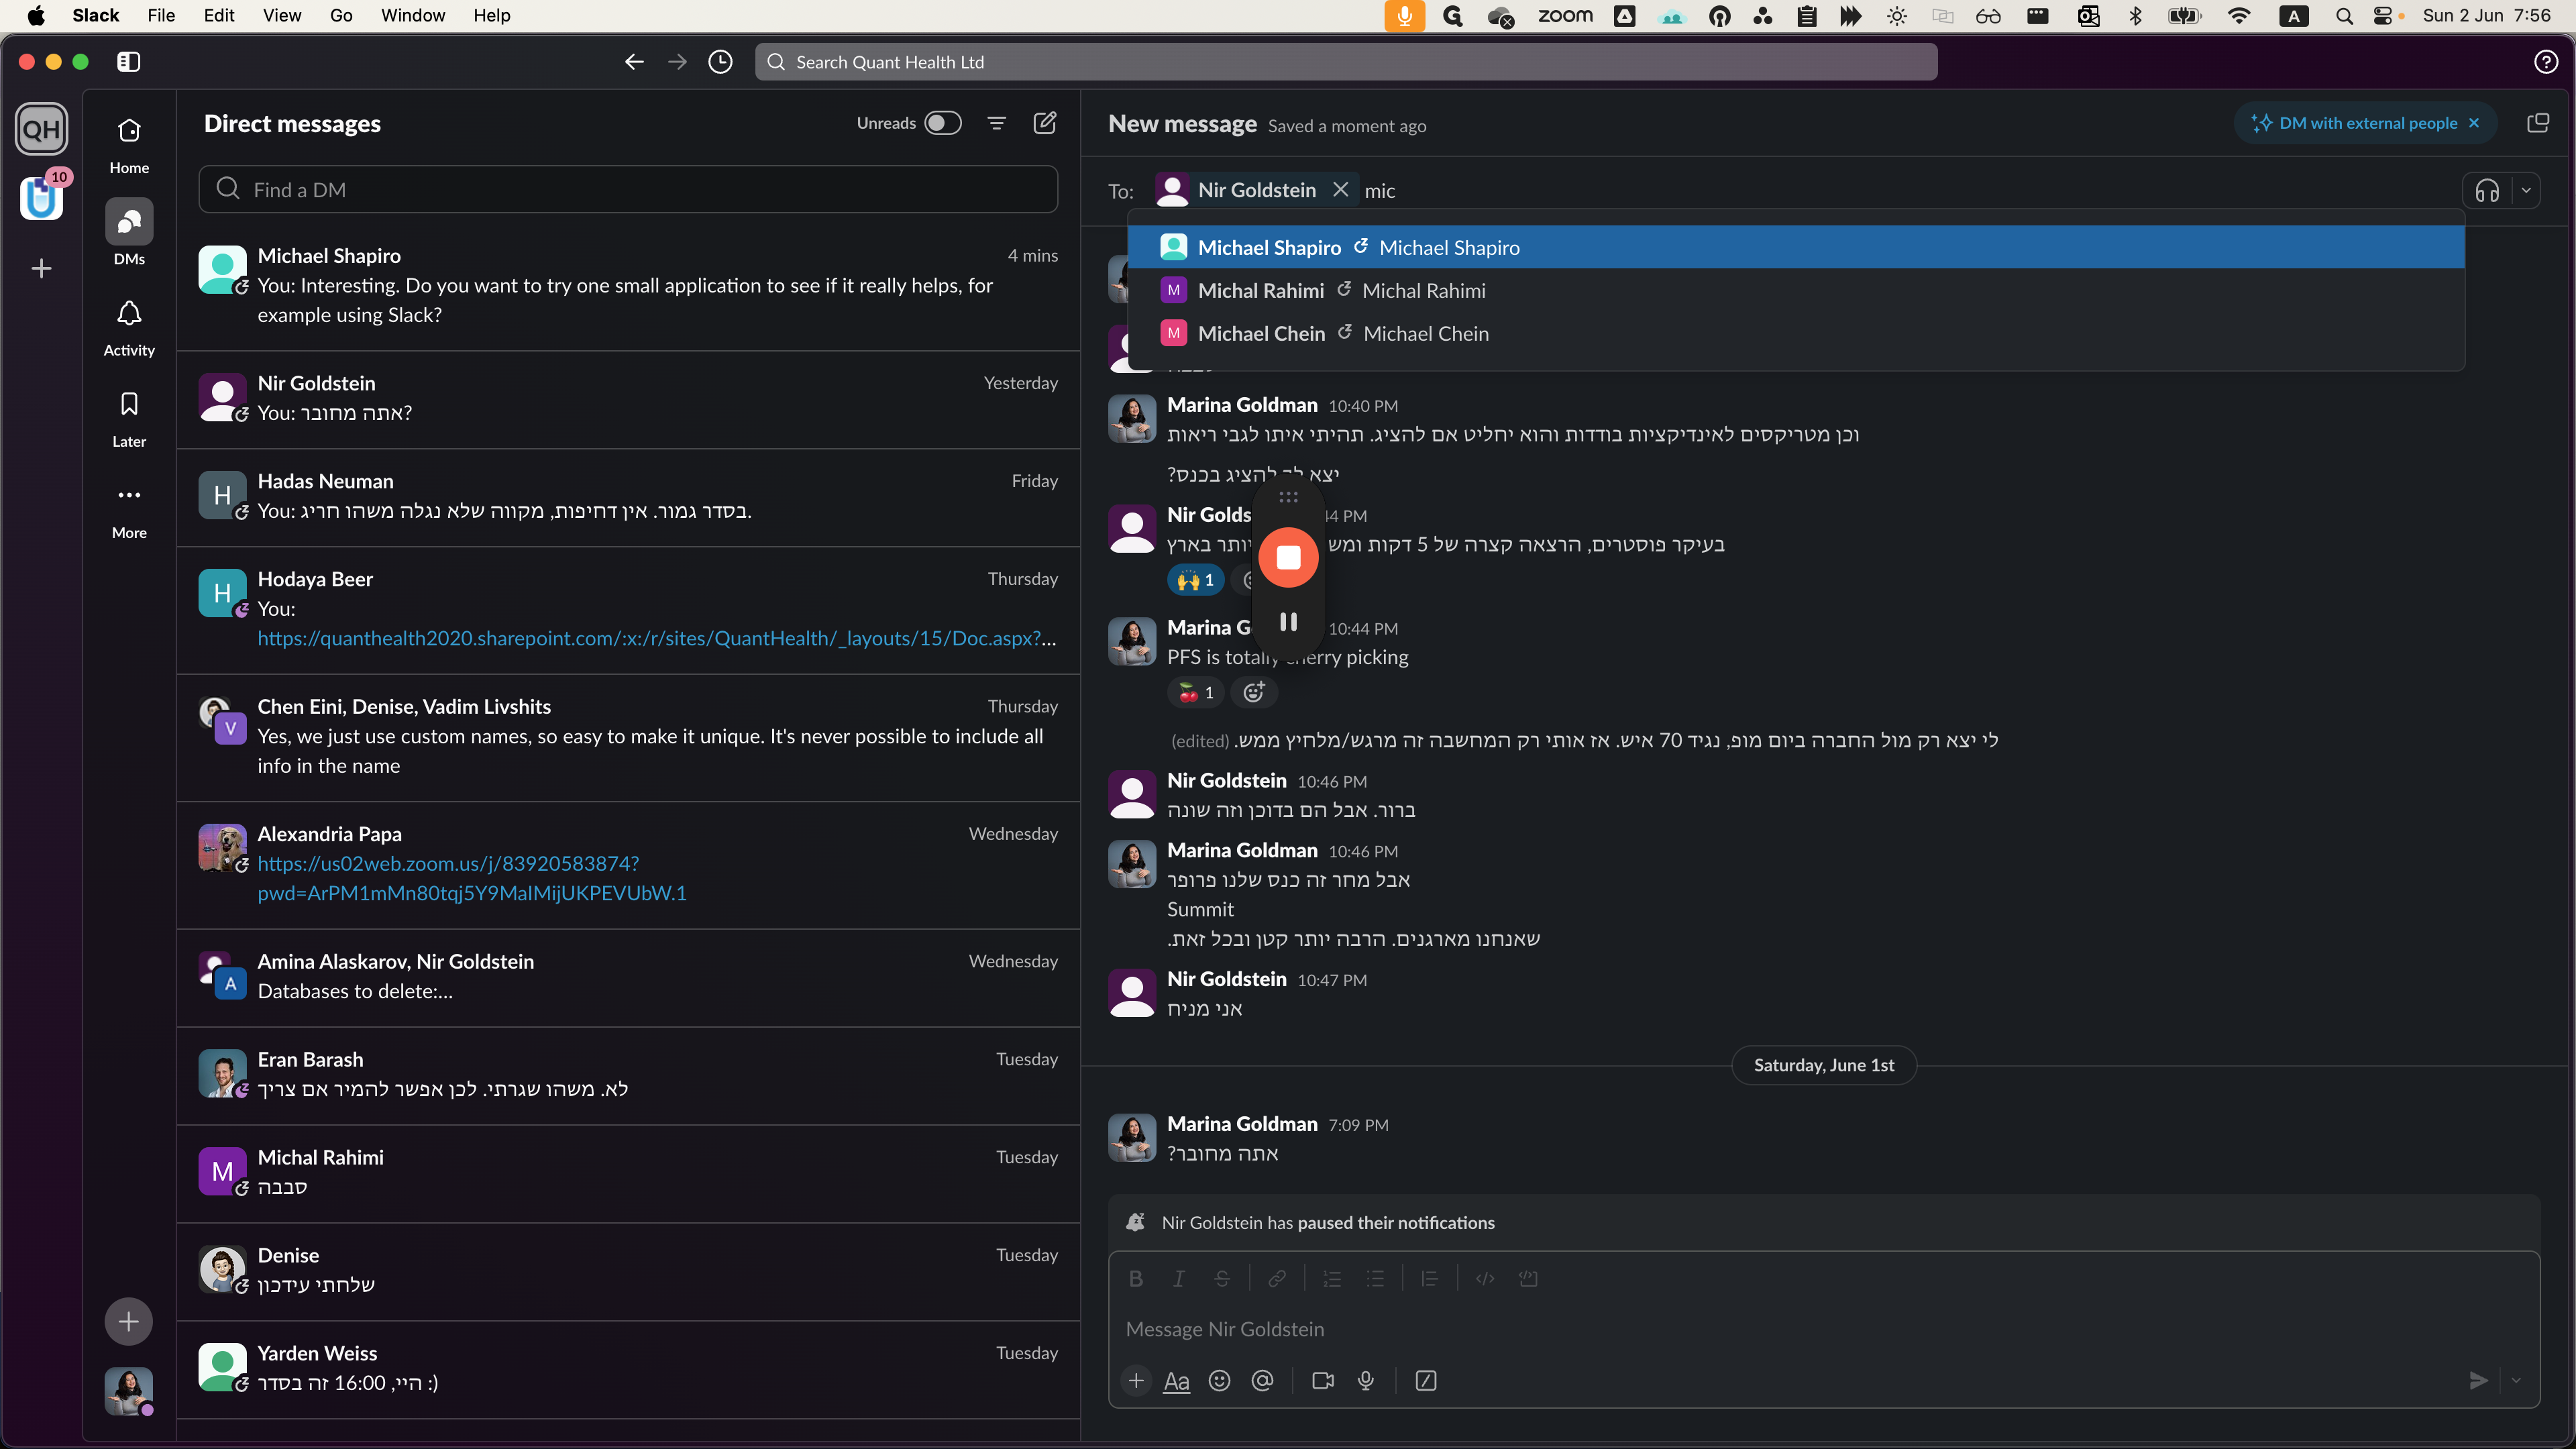Open your profile avatar menu
Viewport: 2576px width, 1449px height.
point(129,1391)
